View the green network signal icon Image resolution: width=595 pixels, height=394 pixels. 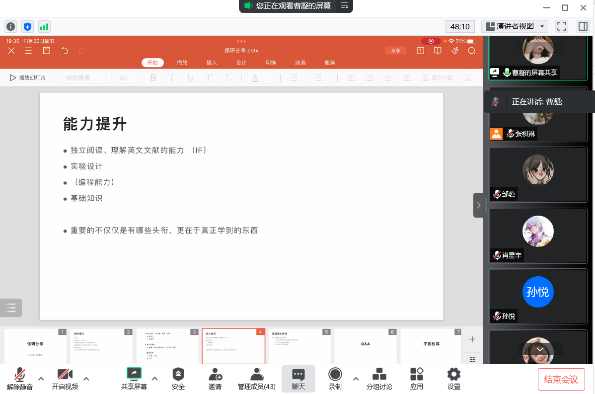point(44,27)
